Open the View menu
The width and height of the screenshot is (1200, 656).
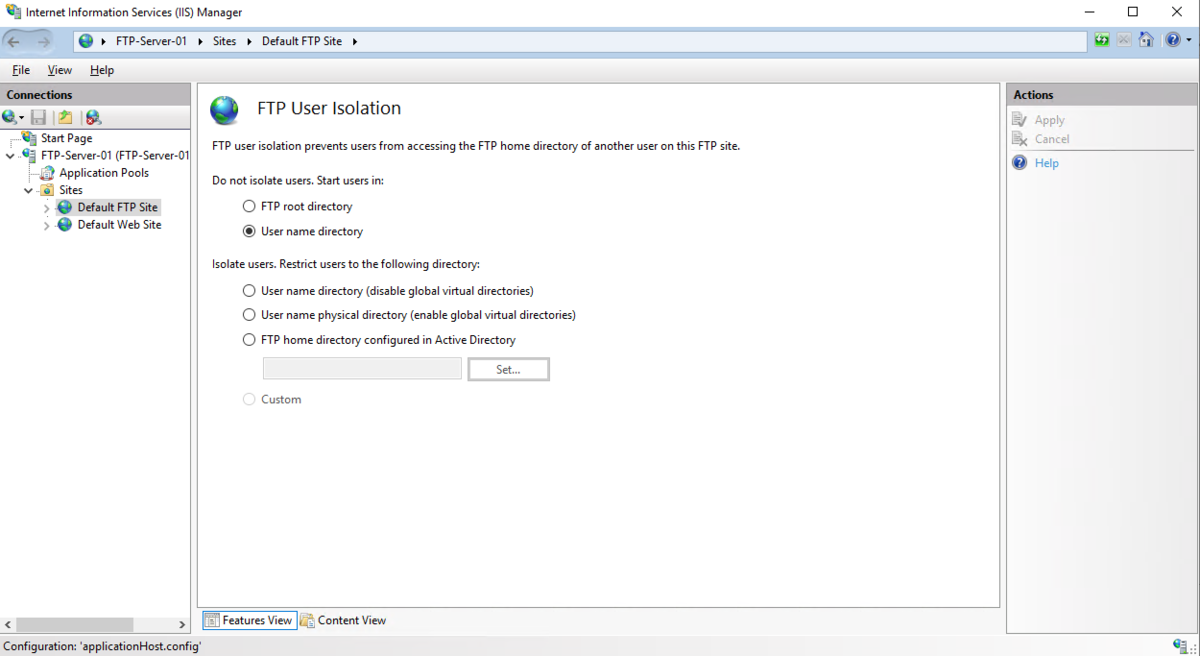coord(60,70)
